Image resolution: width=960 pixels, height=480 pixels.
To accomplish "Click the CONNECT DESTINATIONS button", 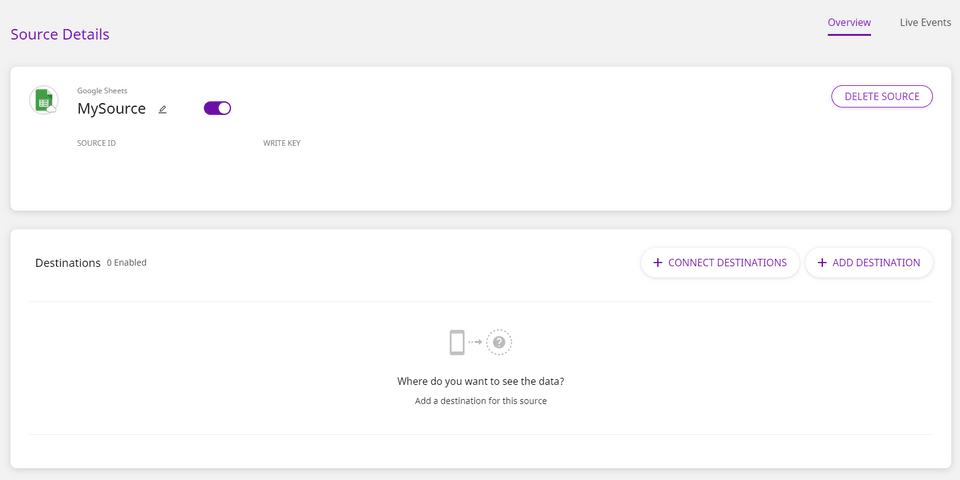I will coord(720,263).
